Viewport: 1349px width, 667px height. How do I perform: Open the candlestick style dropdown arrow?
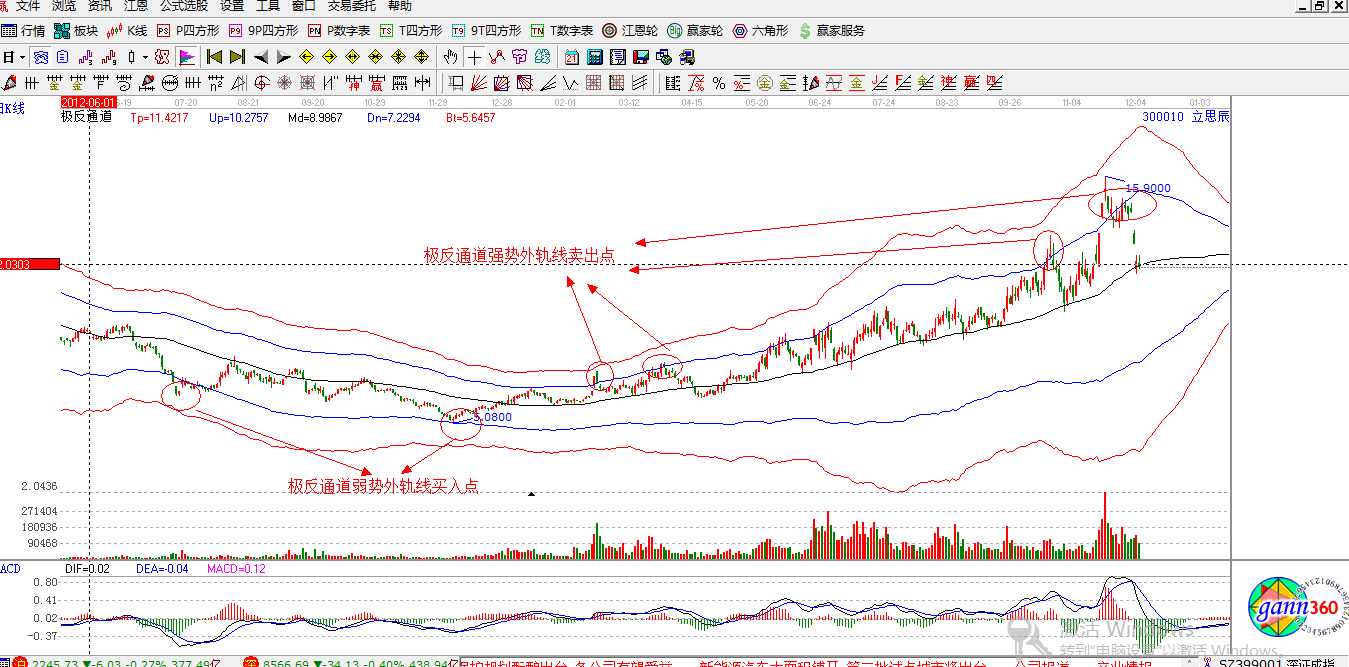coord(144,56)
